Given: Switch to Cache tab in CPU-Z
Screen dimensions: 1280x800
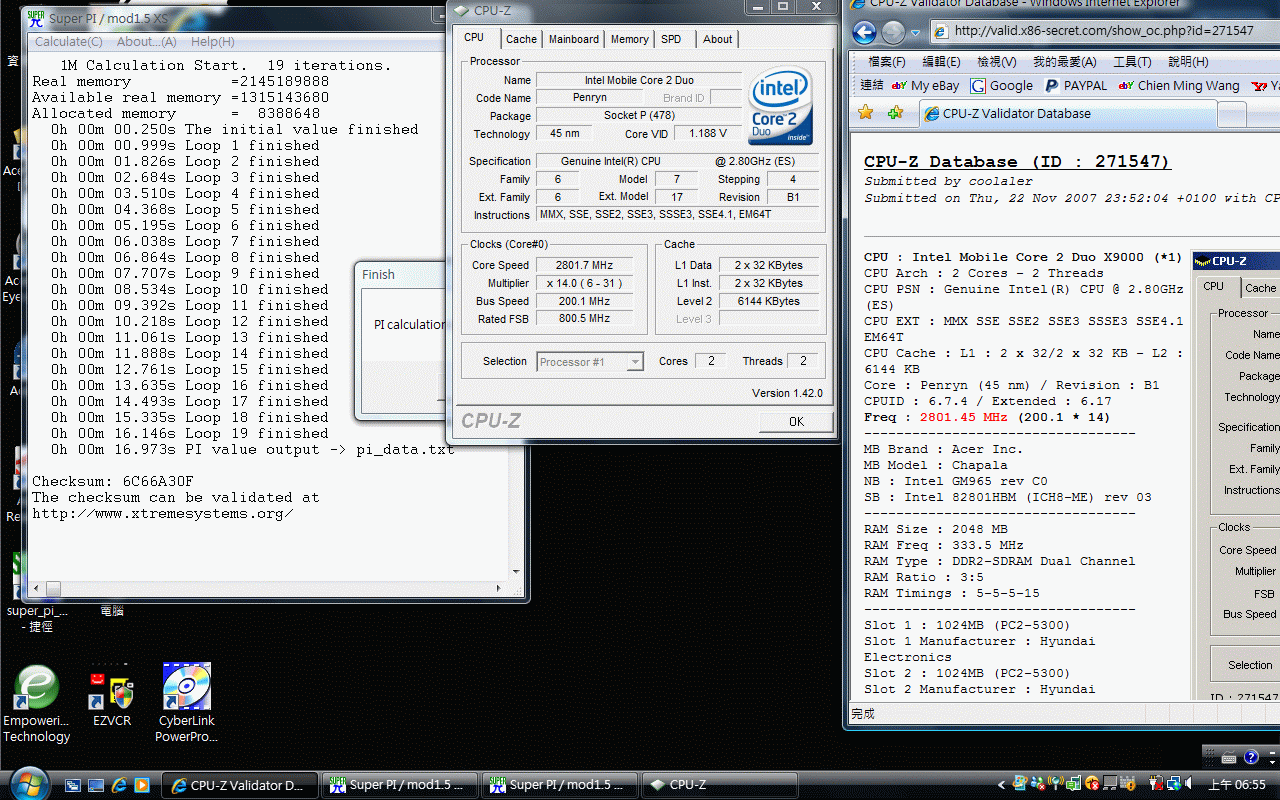Looking at the screenshot, I should [521, 39].
